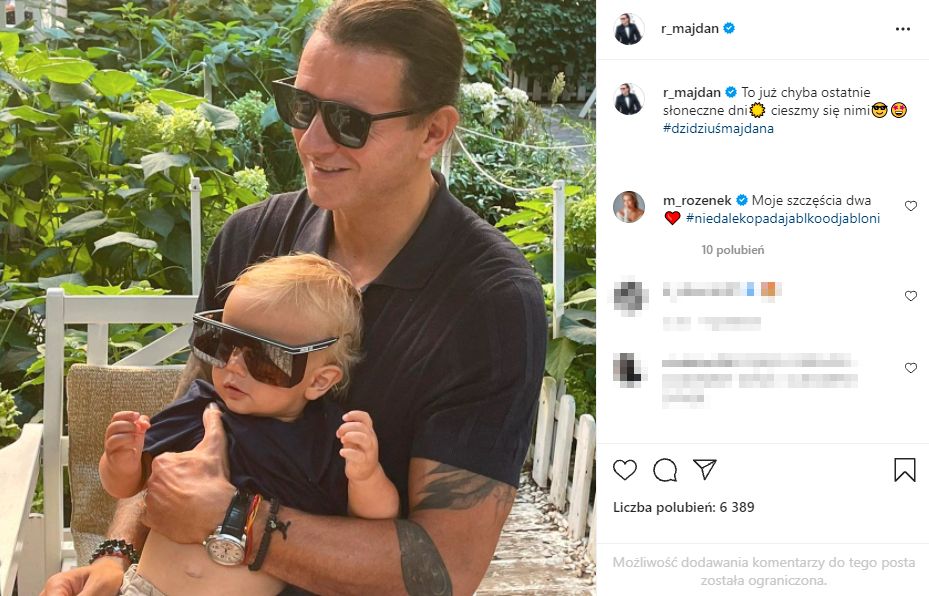
Task: Click the post photo of man and baby
Action: (x=298, y=298)
